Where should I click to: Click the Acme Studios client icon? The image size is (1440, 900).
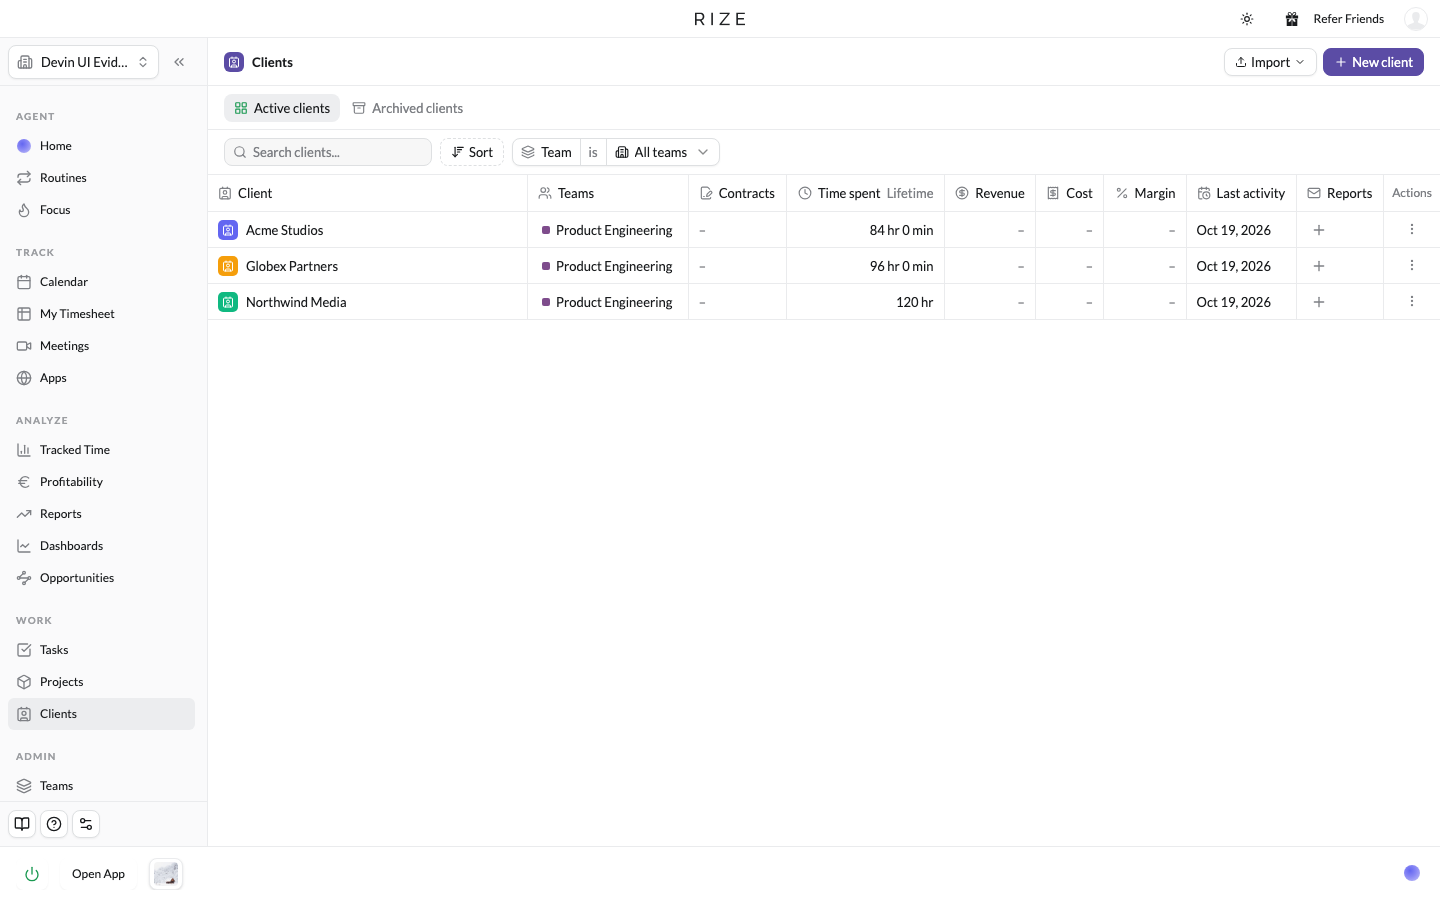pyautogui.click(x=228, y=230)
